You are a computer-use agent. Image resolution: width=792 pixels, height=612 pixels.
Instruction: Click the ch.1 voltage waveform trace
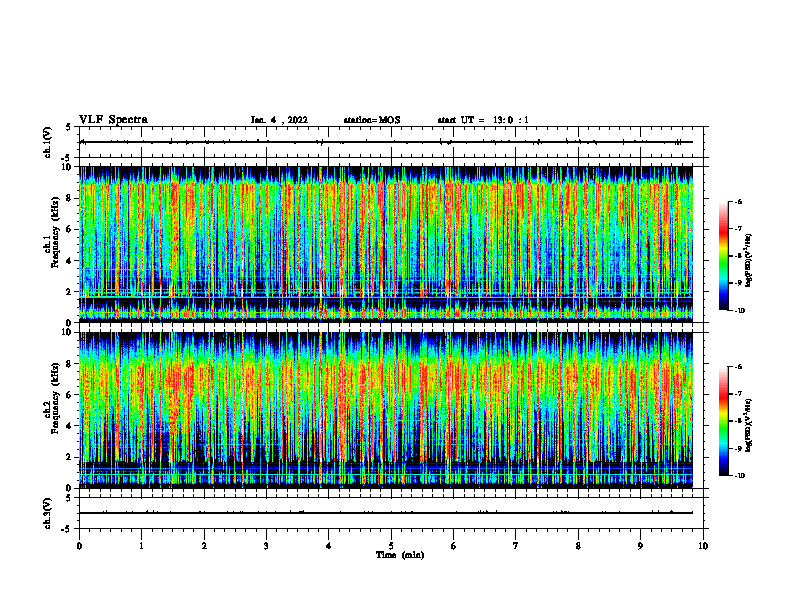click(x=386, y=142)
